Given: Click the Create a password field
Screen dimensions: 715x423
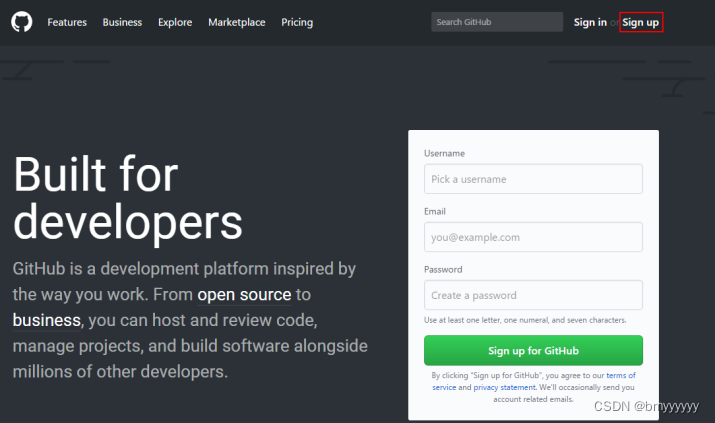Looking at the screenshot, I should (533, 295).
